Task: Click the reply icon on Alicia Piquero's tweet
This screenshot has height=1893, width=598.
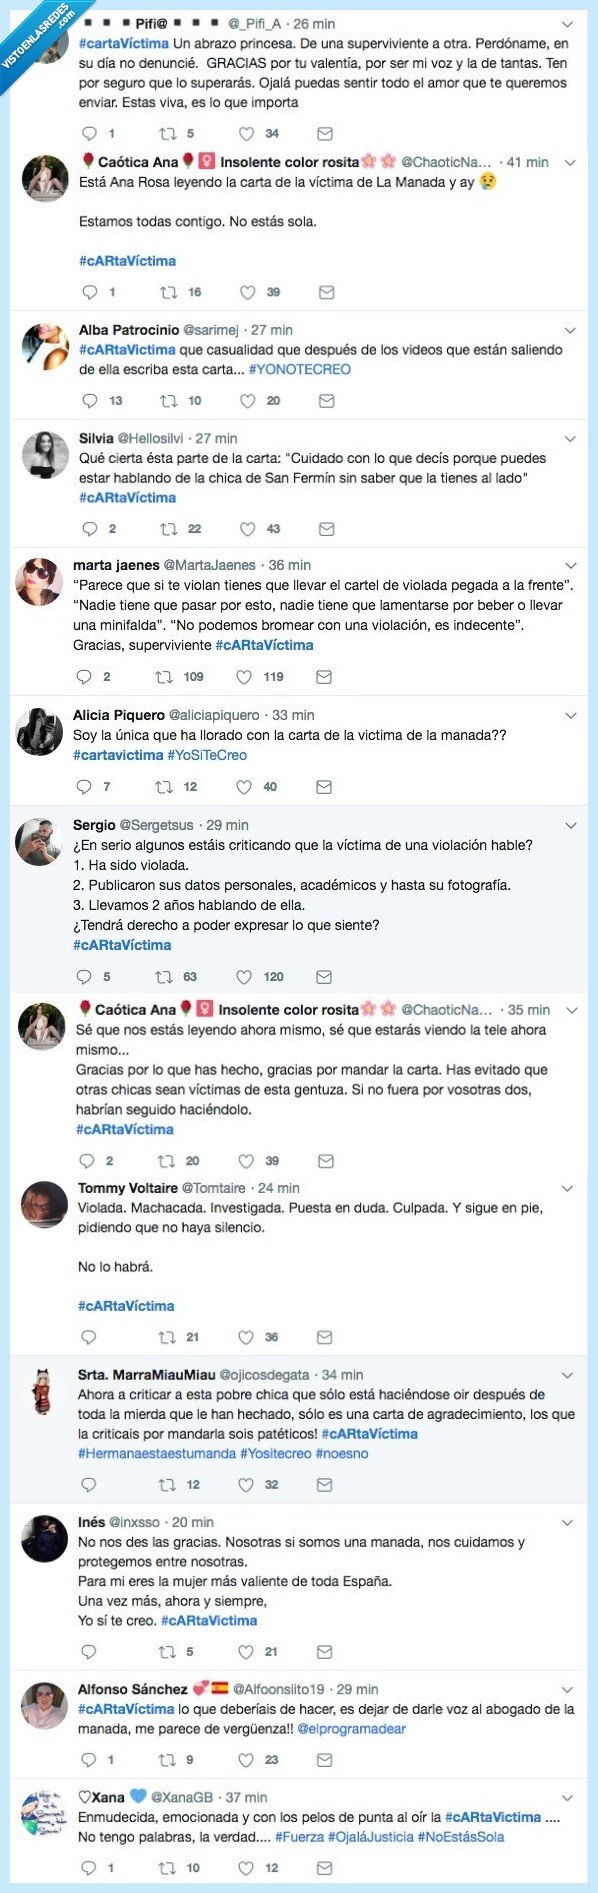Action: point(88,787)
